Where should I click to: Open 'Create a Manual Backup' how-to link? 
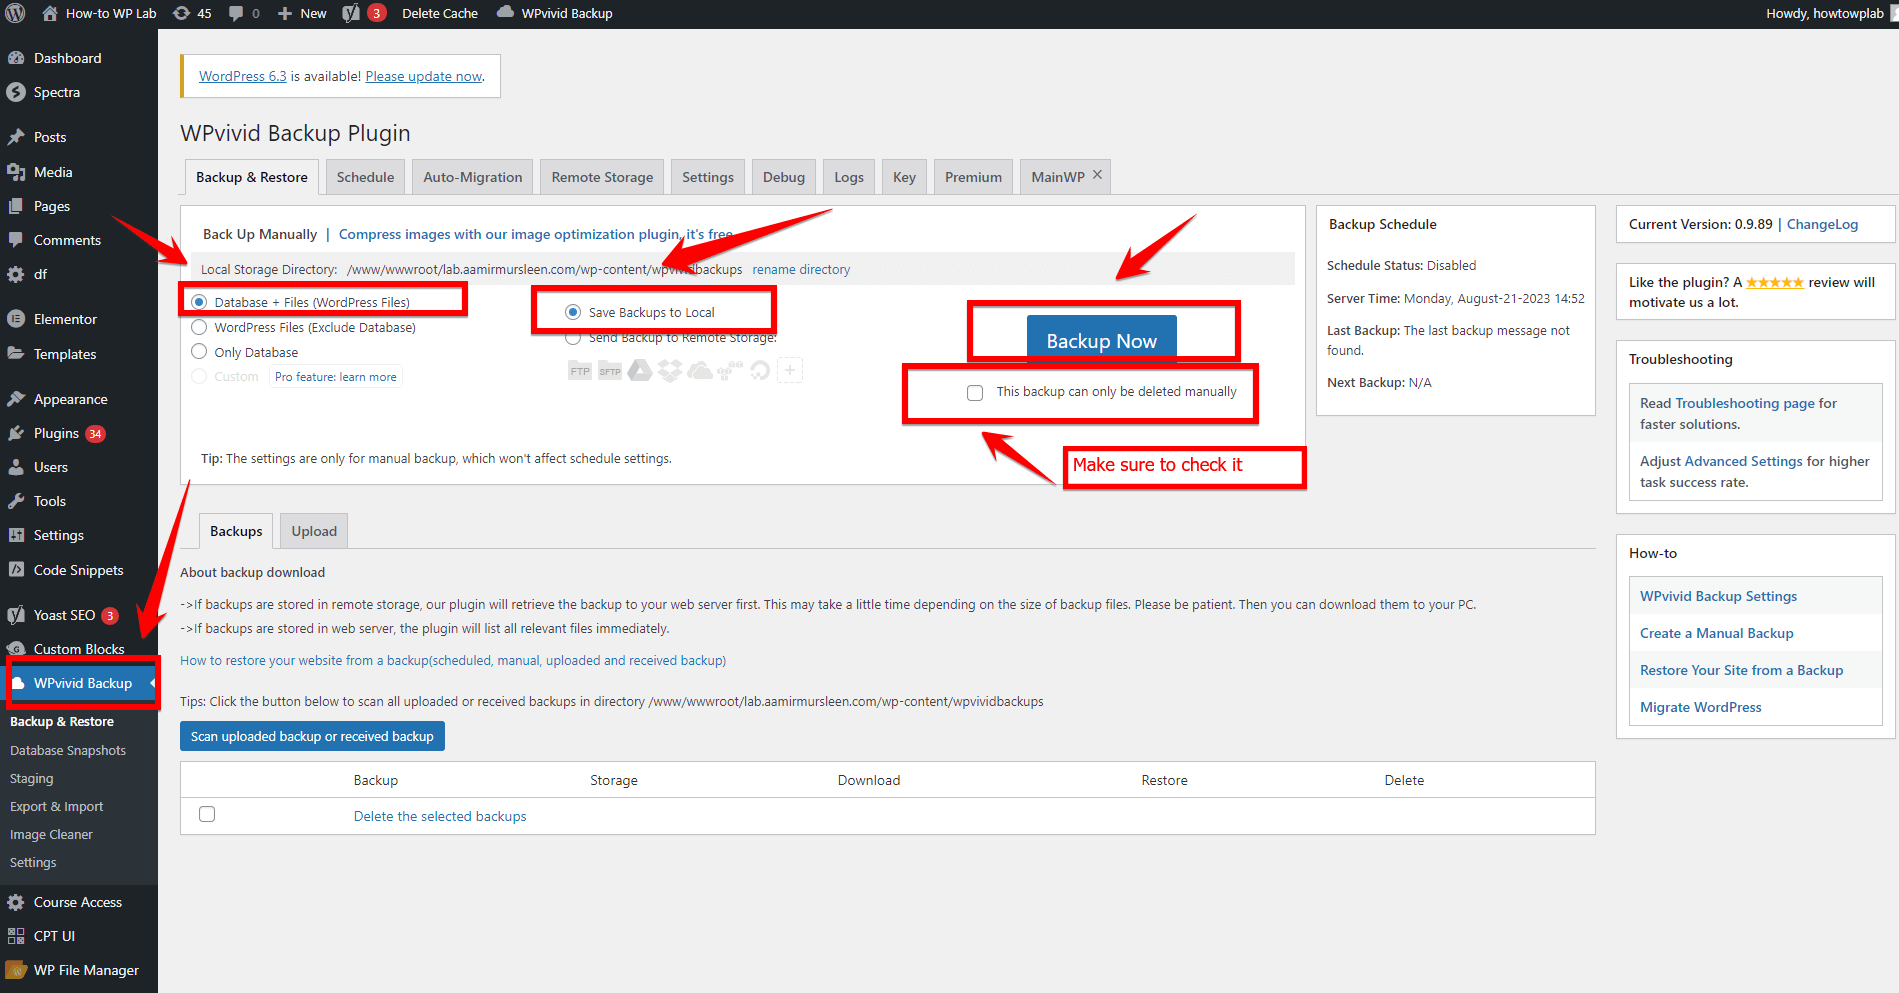tap(1716, 633)
